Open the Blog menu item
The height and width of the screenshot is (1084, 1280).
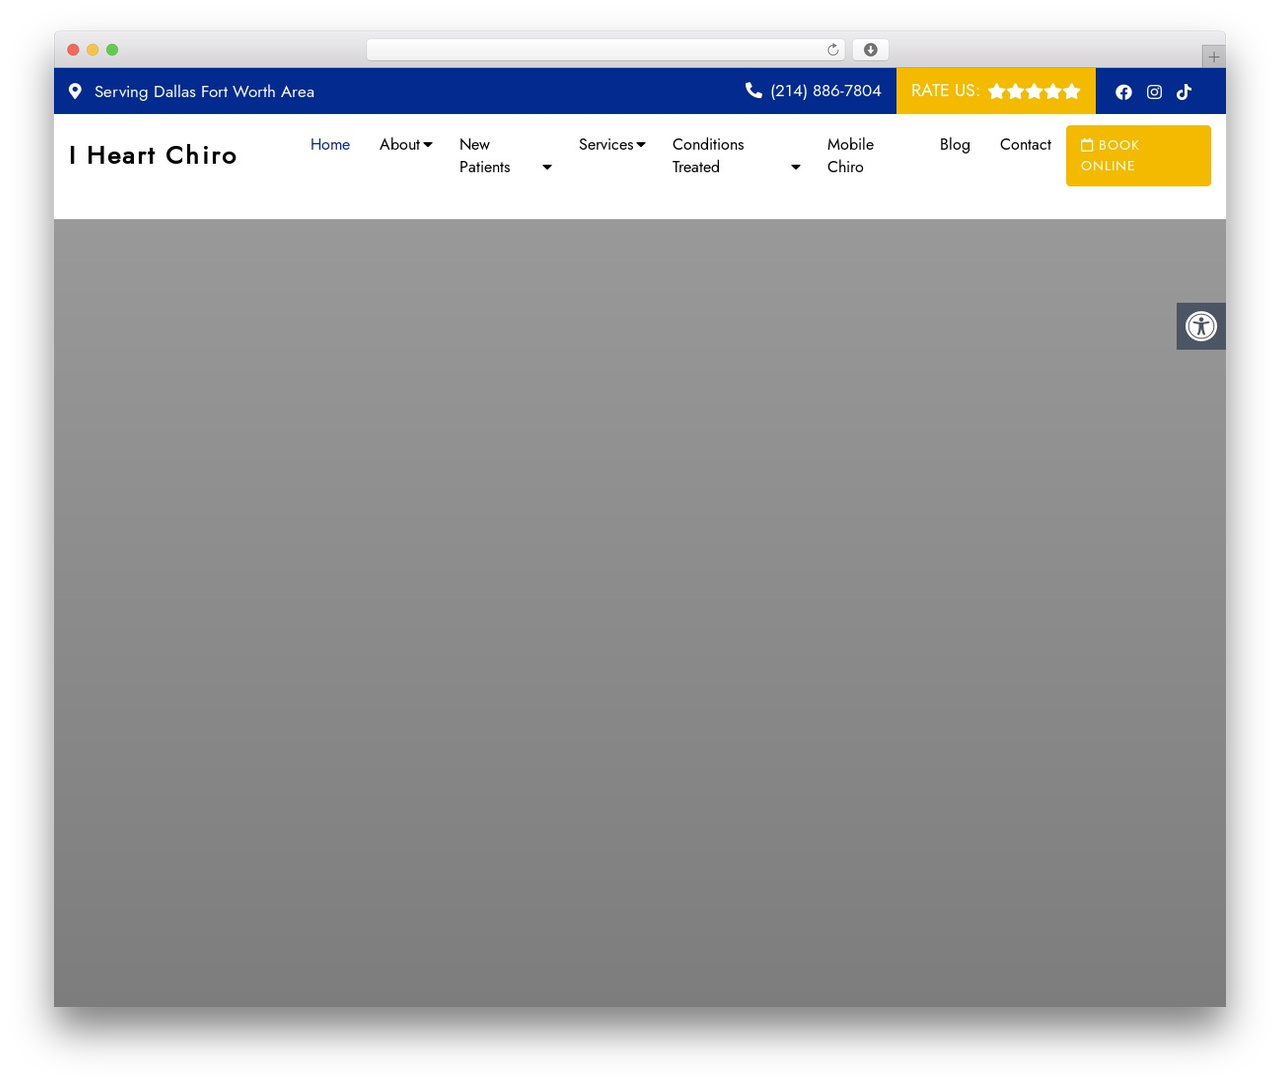955,144
